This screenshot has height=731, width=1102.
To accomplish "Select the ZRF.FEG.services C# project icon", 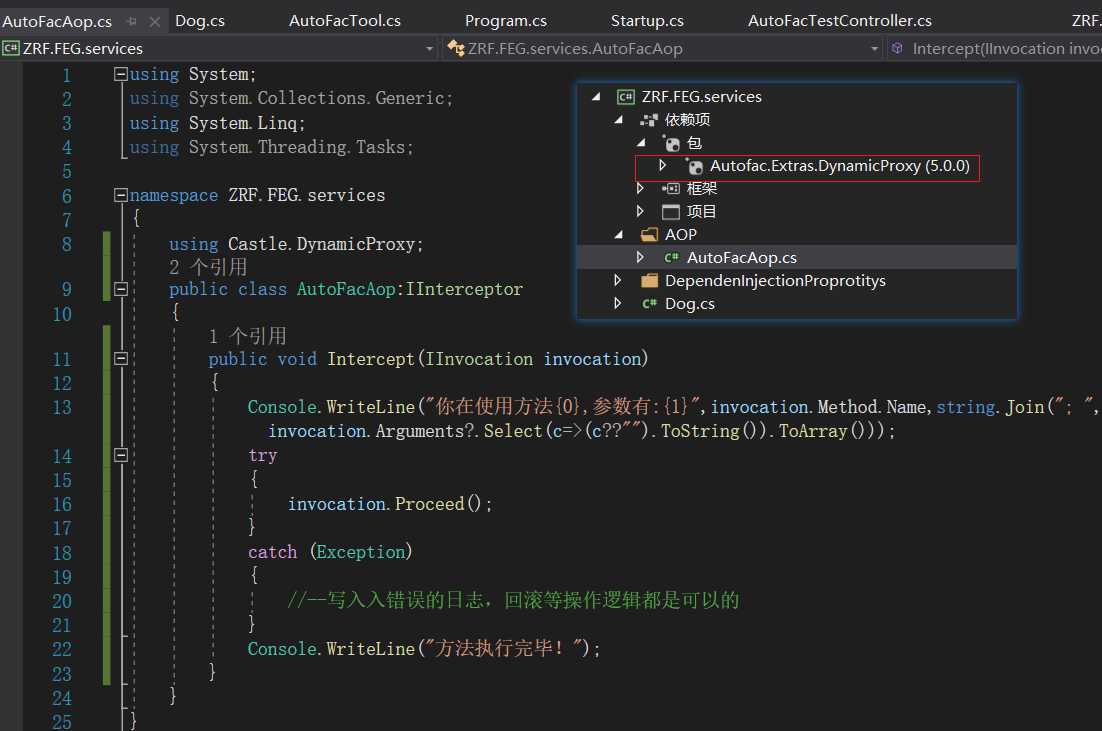I will coord(625,97).
